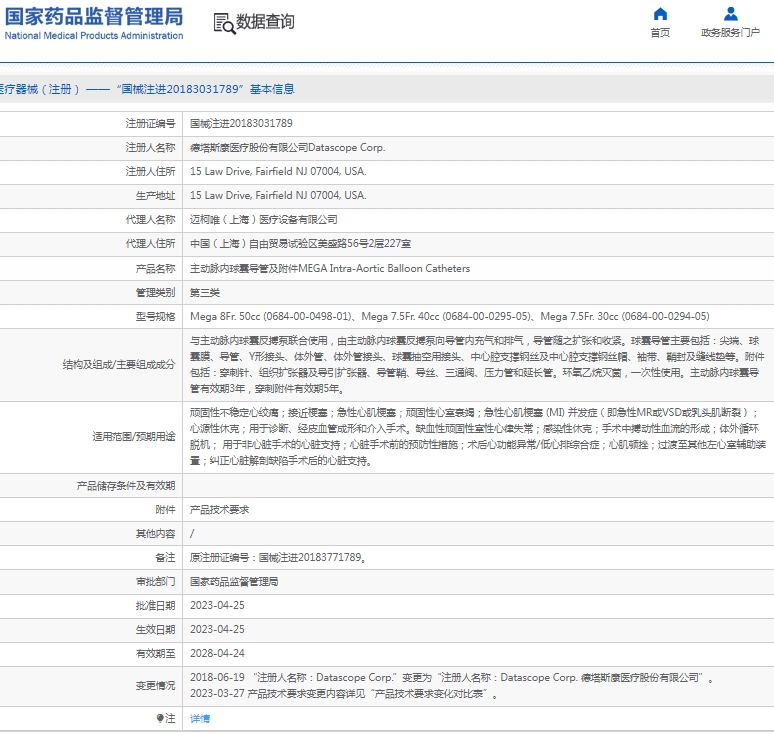Select agent name 迈柯唯（上海）医疗设备有限公司
Viewport: 774px width, 737px height.
[264, 220]
